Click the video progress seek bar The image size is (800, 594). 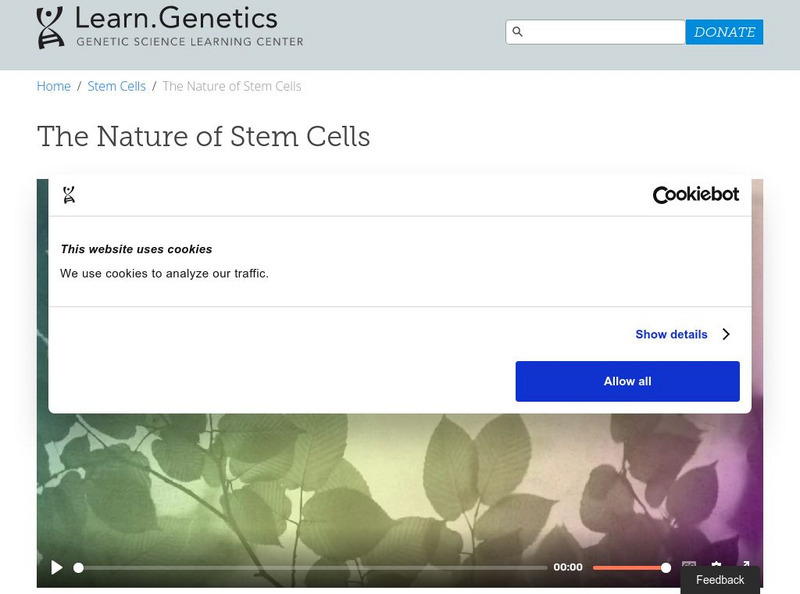pos(312,567)
